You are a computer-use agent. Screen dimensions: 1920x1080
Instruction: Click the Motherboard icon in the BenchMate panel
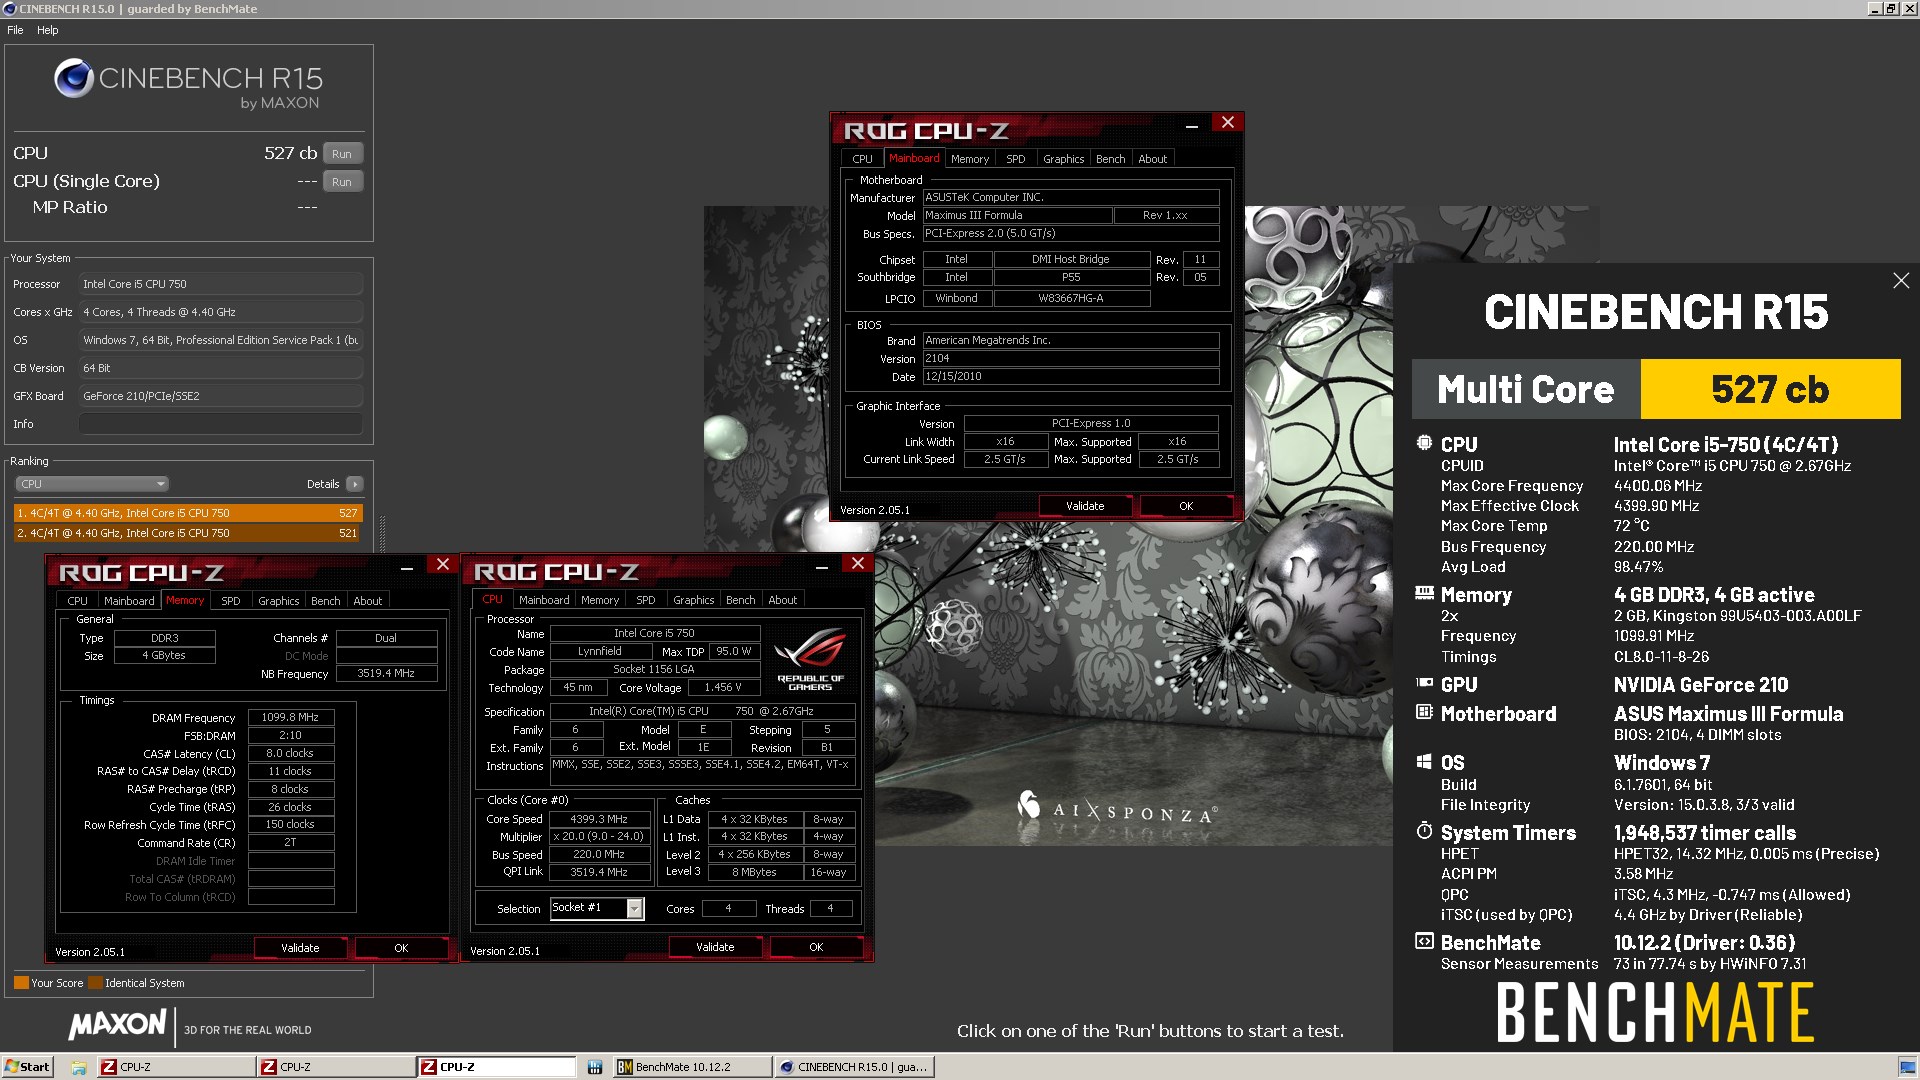click(x=1424, y=712)
